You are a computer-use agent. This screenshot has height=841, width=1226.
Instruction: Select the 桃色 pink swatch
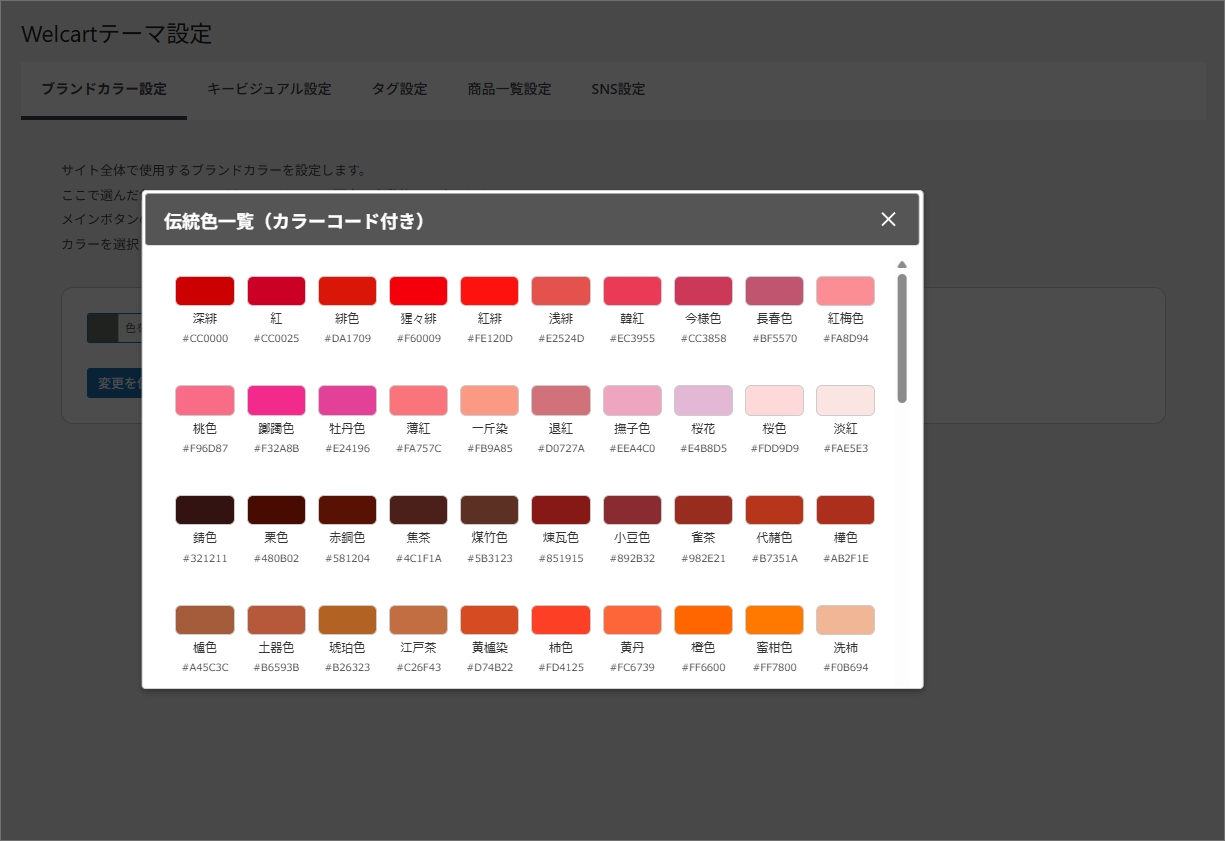[x=204, y=400]
